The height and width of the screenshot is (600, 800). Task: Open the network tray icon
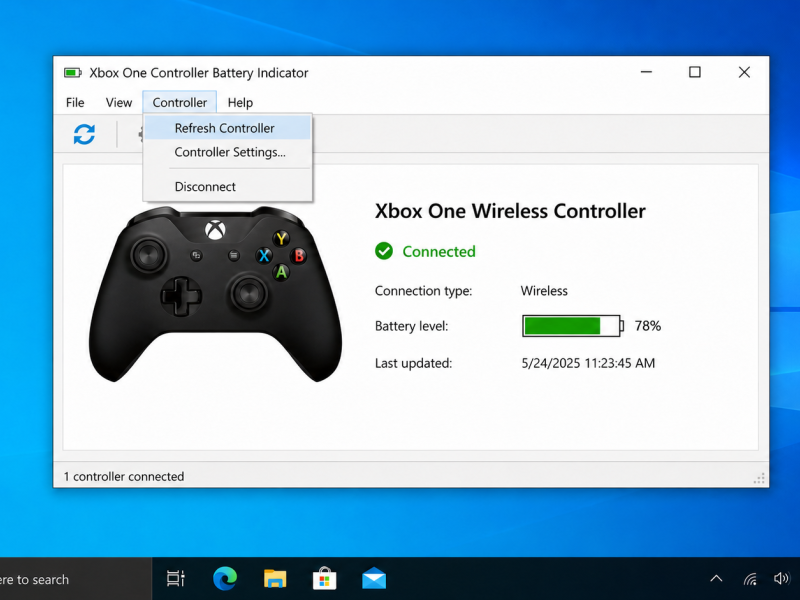pyautogui.click(x=750, y=579)
